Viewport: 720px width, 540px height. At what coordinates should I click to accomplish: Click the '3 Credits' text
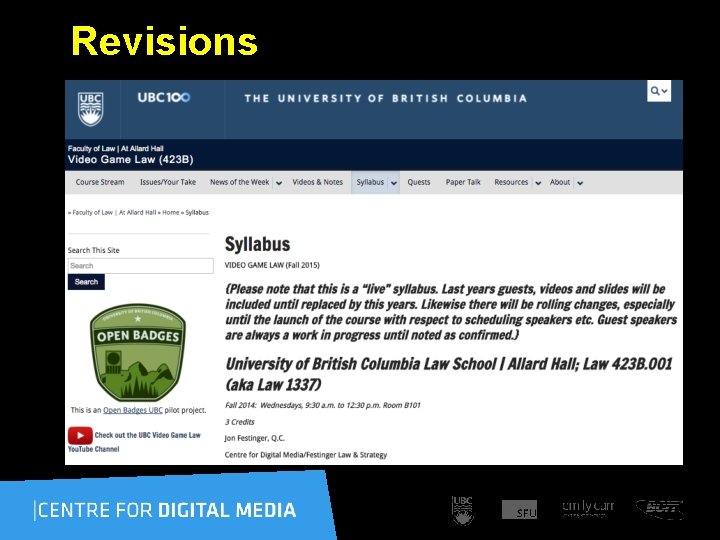(240, 422)
